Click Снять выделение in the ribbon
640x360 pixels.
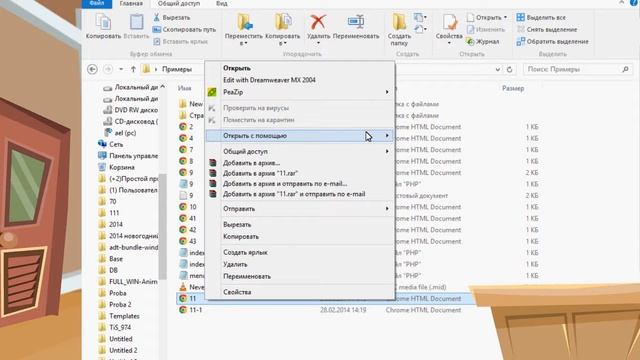point(547,29)
